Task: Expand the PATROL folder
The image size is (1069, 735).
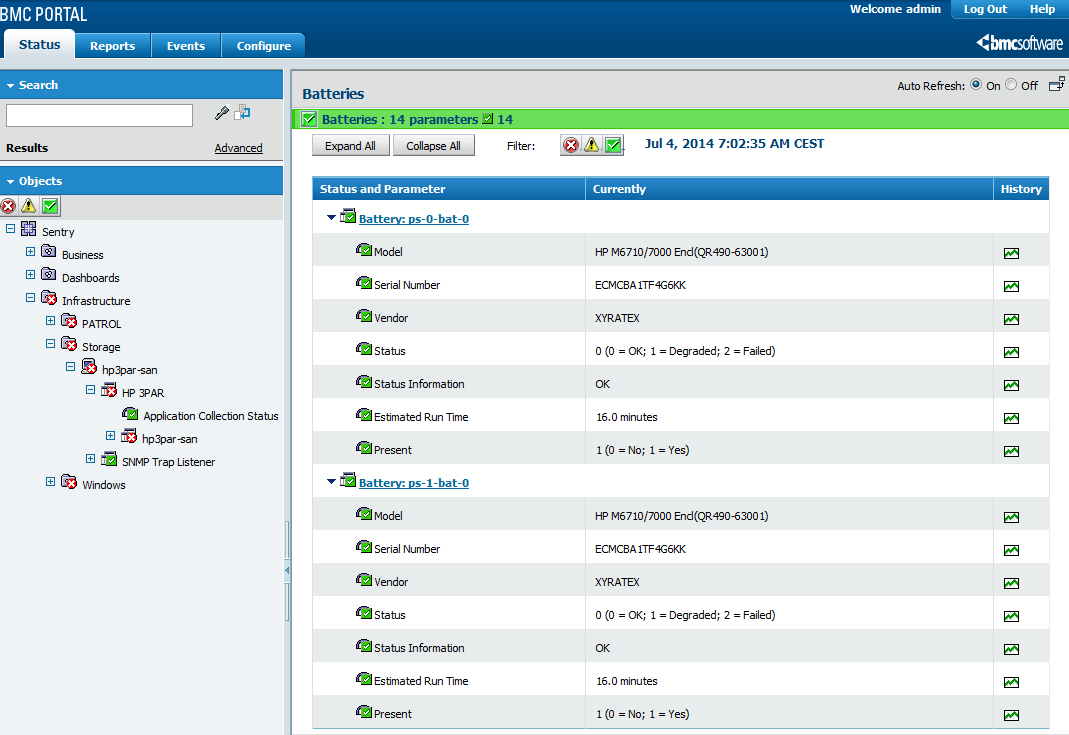Action: pyautogui.click(x=50, y=320)
